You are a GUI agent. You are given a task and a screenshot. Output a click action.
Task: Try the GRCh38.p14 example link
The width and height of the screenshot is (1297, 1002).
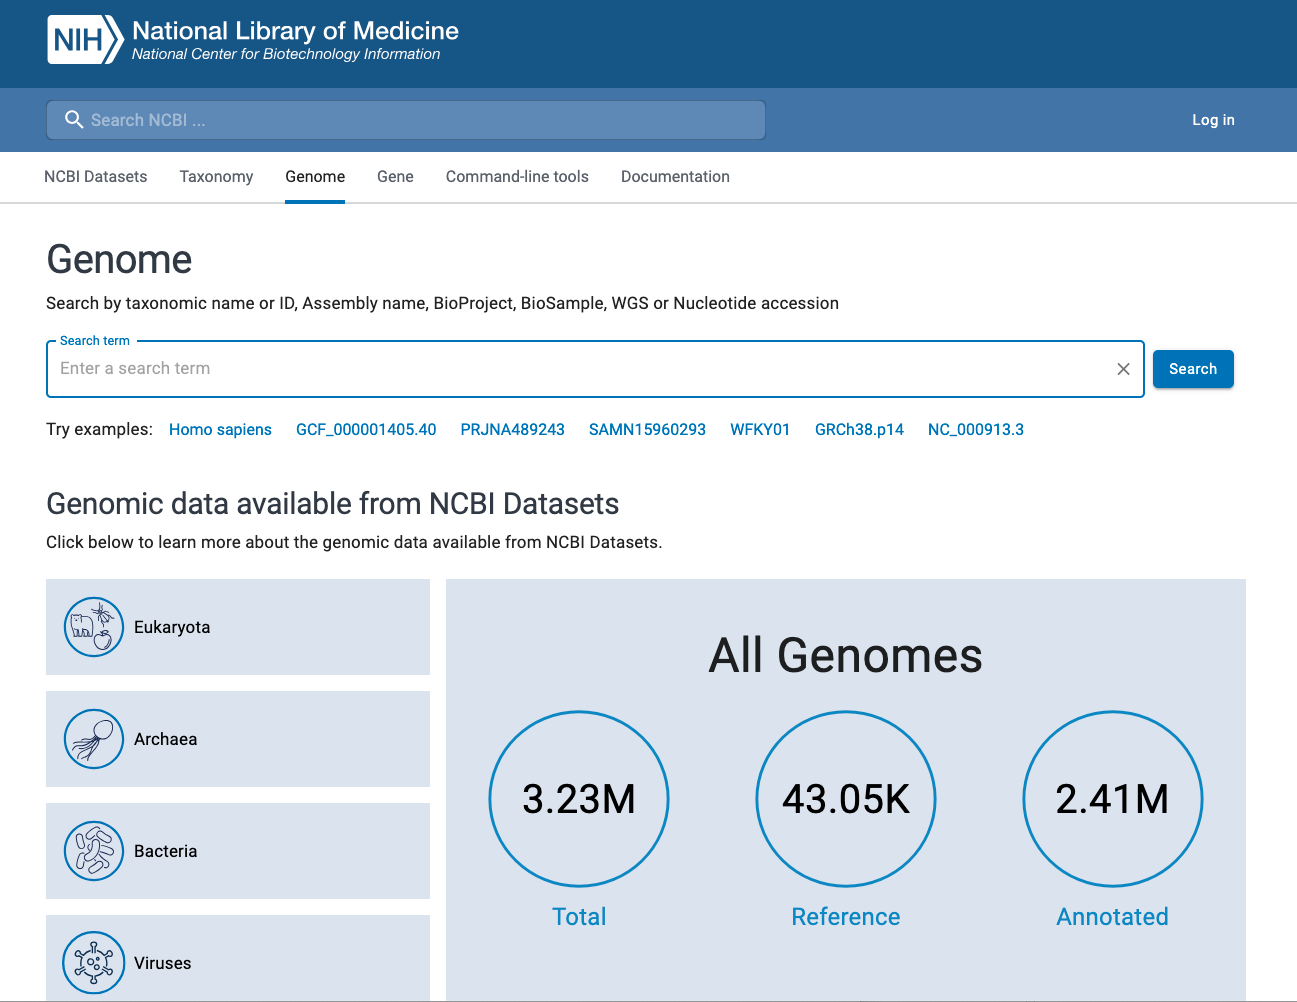(x=859, y=430)
